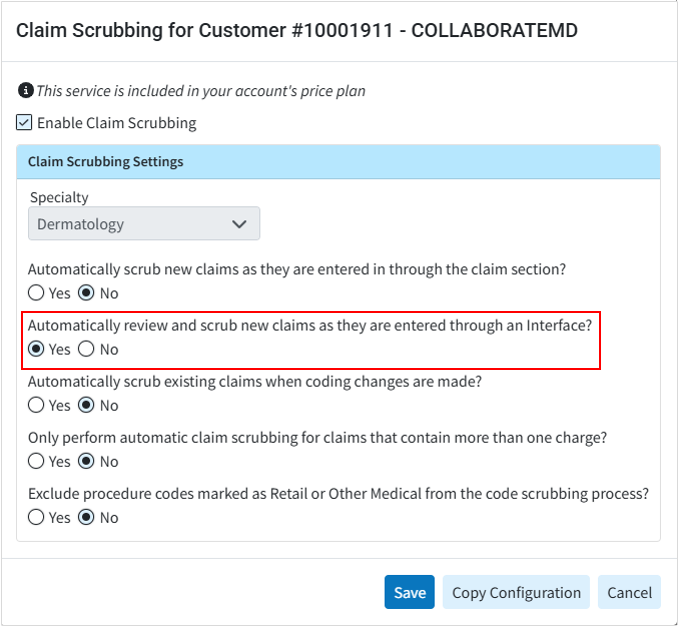This screenshot has width=683, height=629.
Task: Cancel the claim scrubbing dialog
Action: [x=629, y=592]
